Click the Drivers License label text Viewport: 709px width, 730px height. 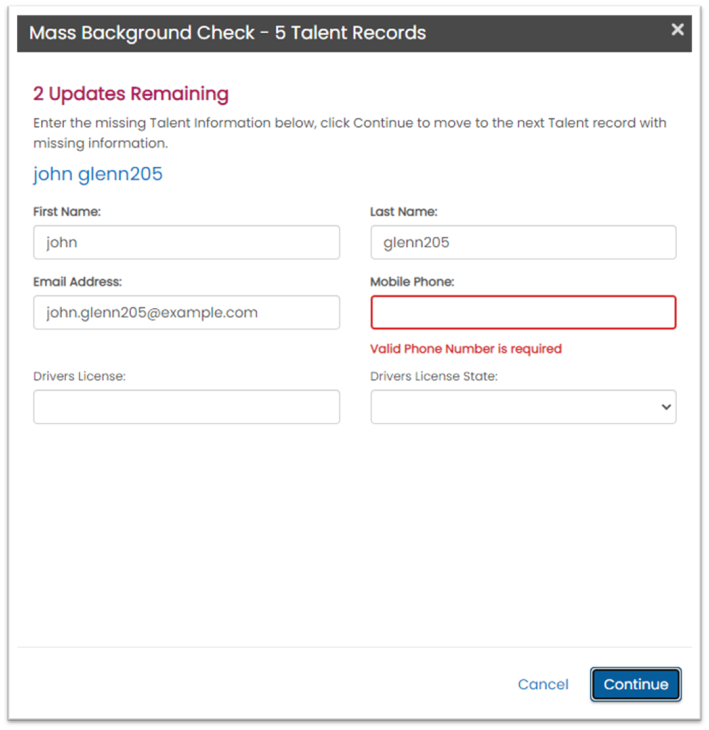[x=80, y=376]
